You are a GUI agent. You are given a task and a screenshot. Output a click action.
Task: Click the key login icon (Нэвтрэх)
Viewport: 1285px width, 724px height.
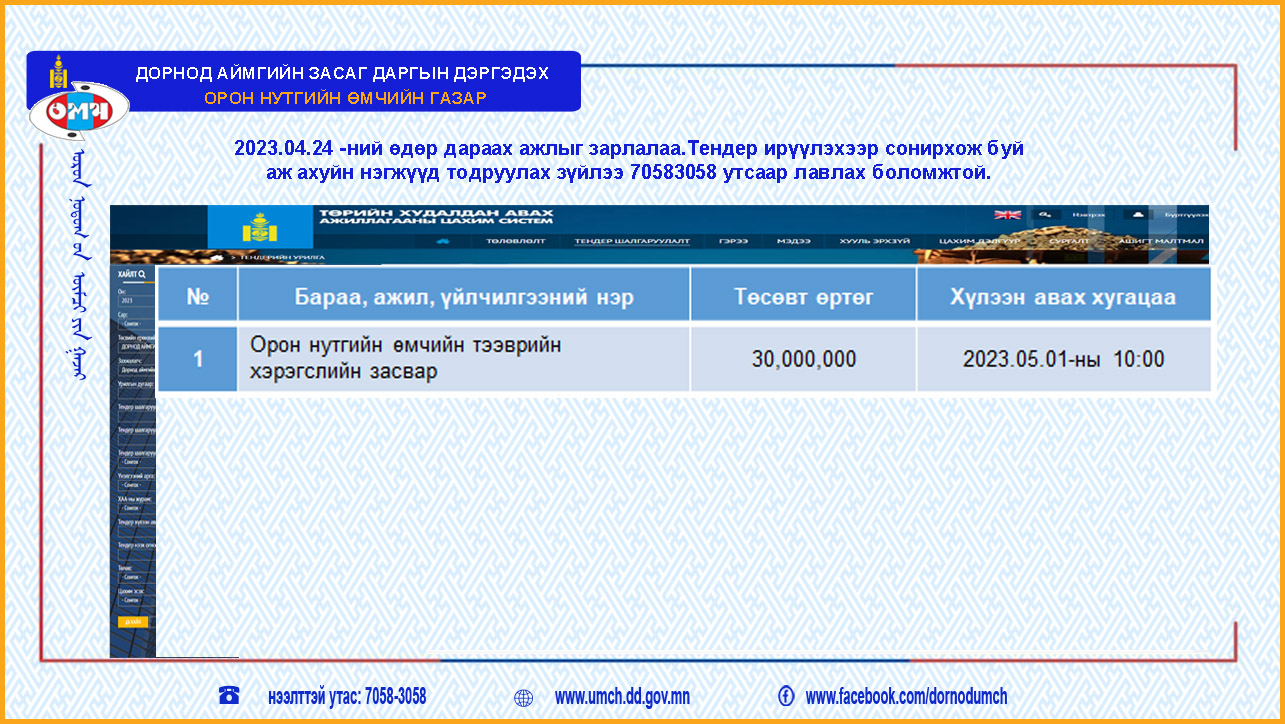1046,214
